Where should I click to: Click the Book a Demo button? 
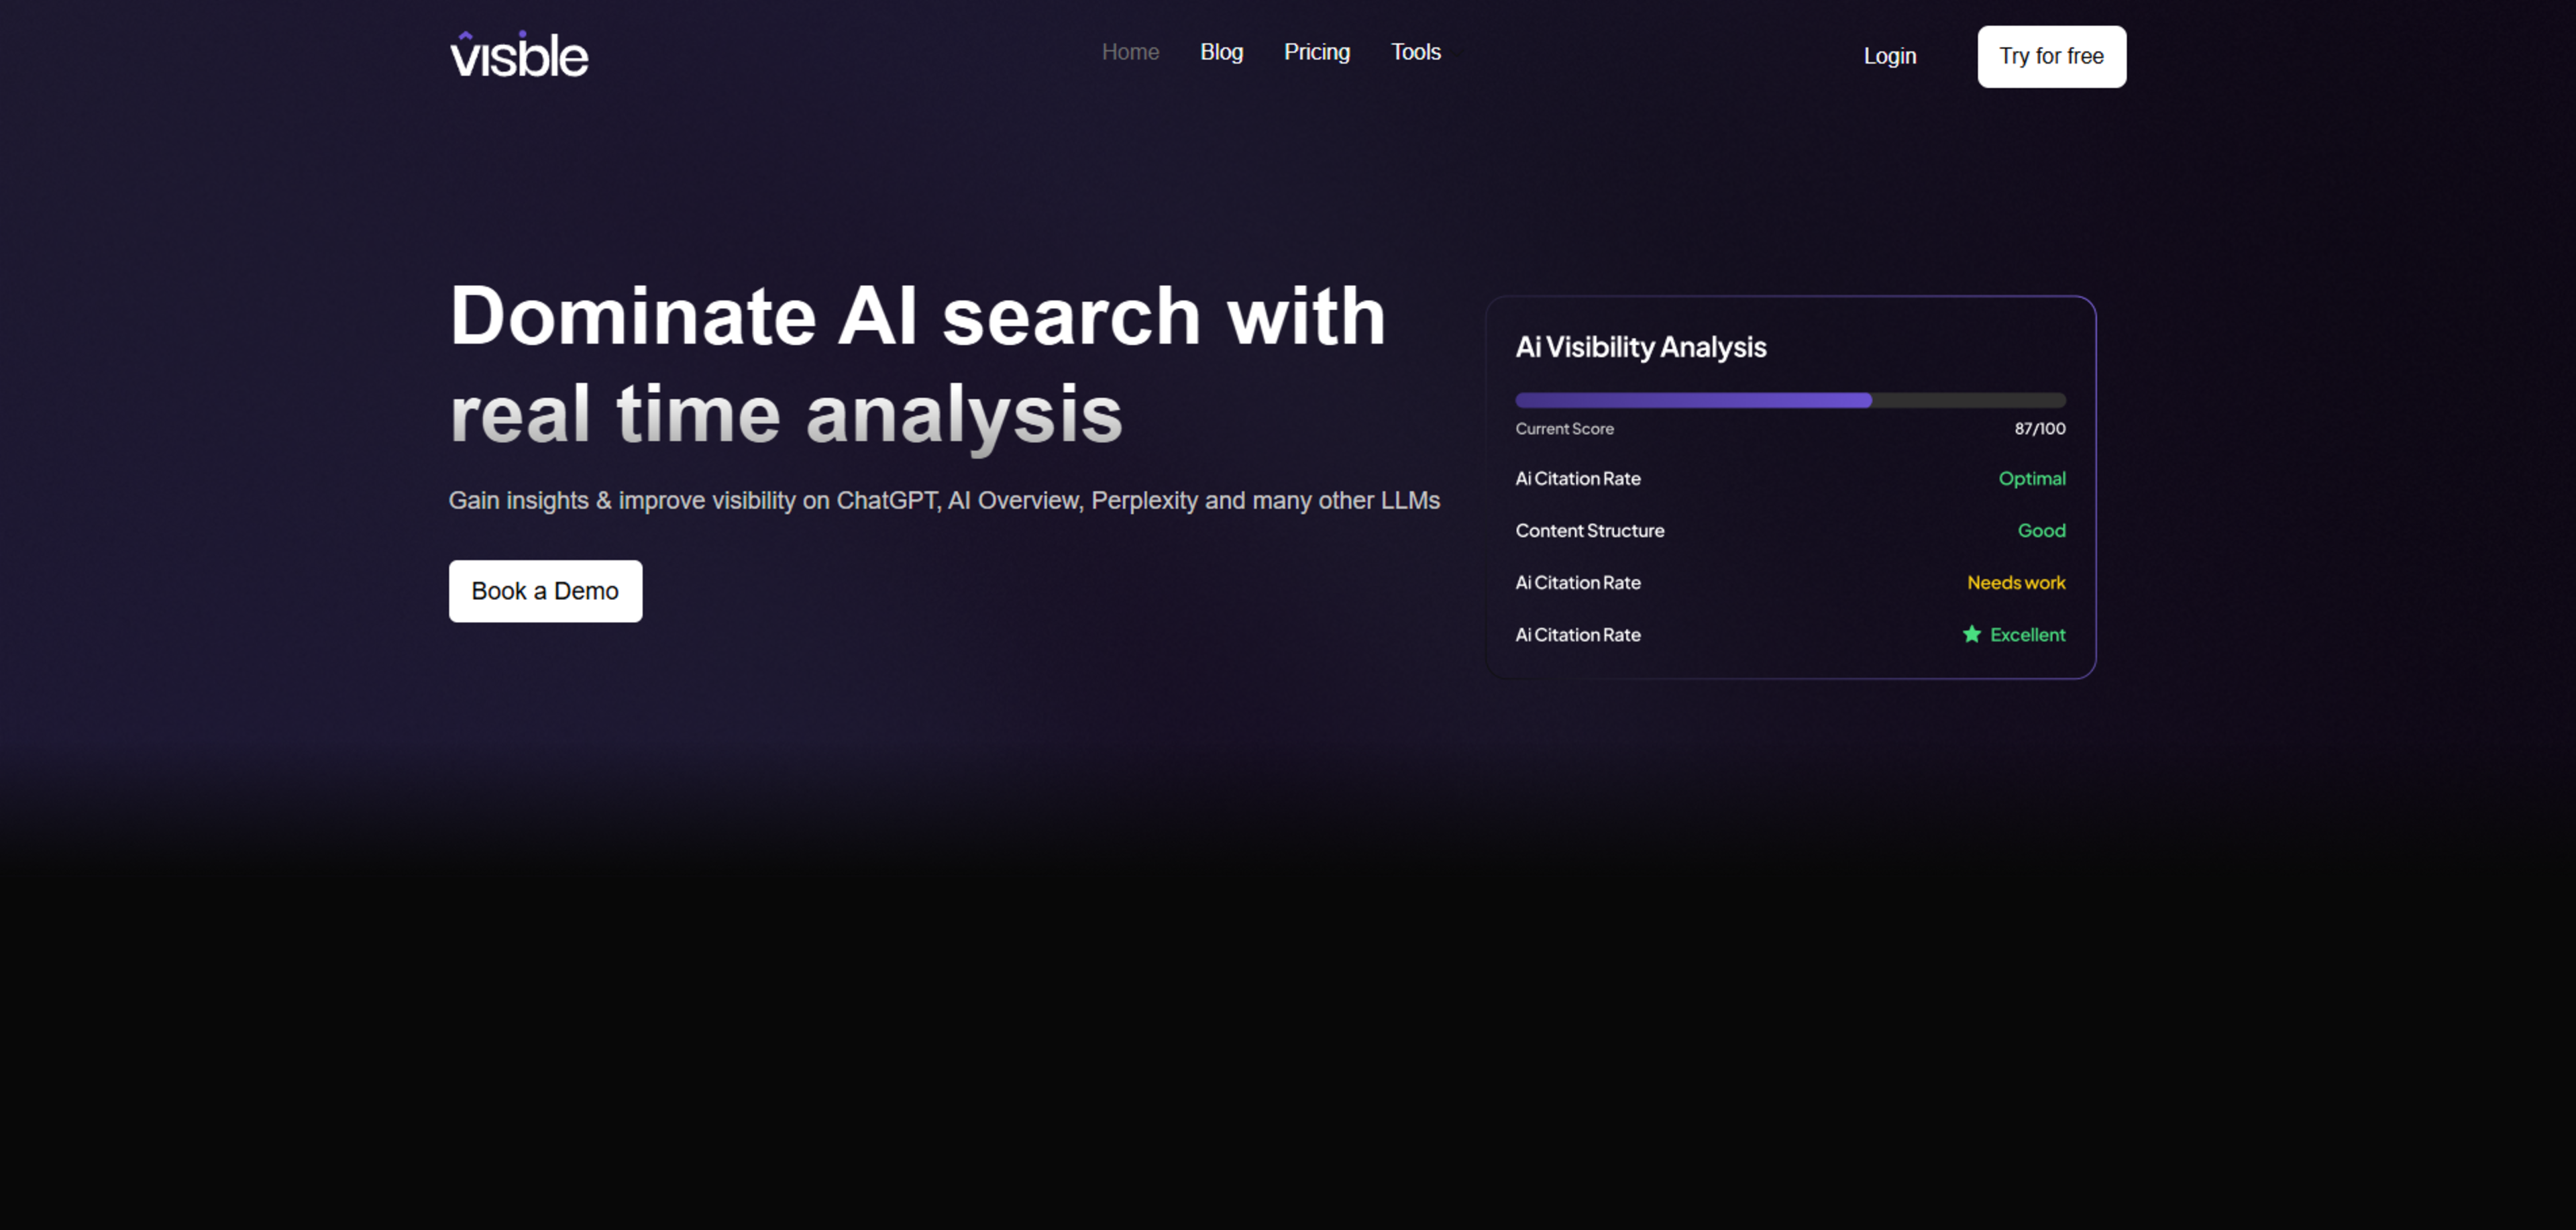[x=545, y=591]
